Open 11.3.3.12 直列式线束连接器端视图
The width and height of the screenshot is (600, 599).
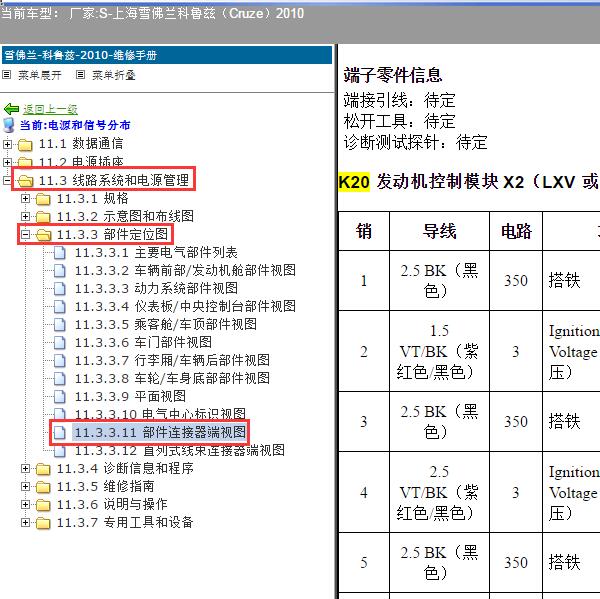point(179,450)
